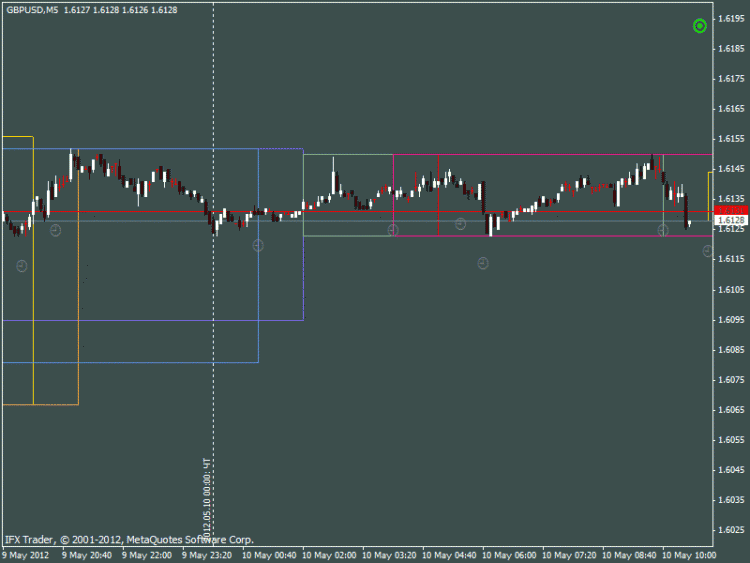Image resolution: width=750 pixels, height=563 pixels.
Task: Select the clock marker beneath the pink rectangle
Action: (483, 263)
